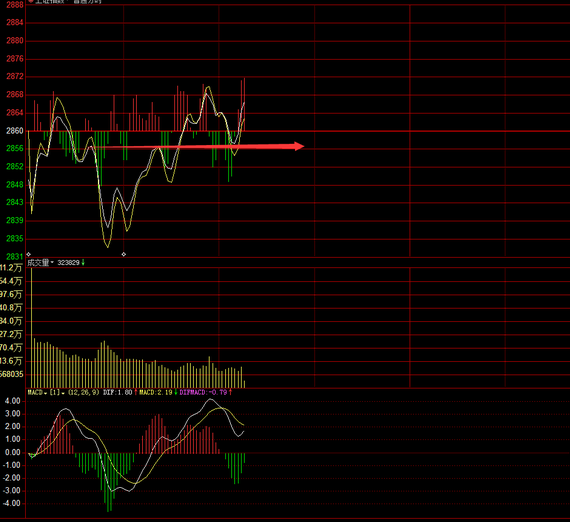Viewport: 570px width, 522px height.
Task: Open the 成交量 indicator dropdown
Action: tap(40, 262)
